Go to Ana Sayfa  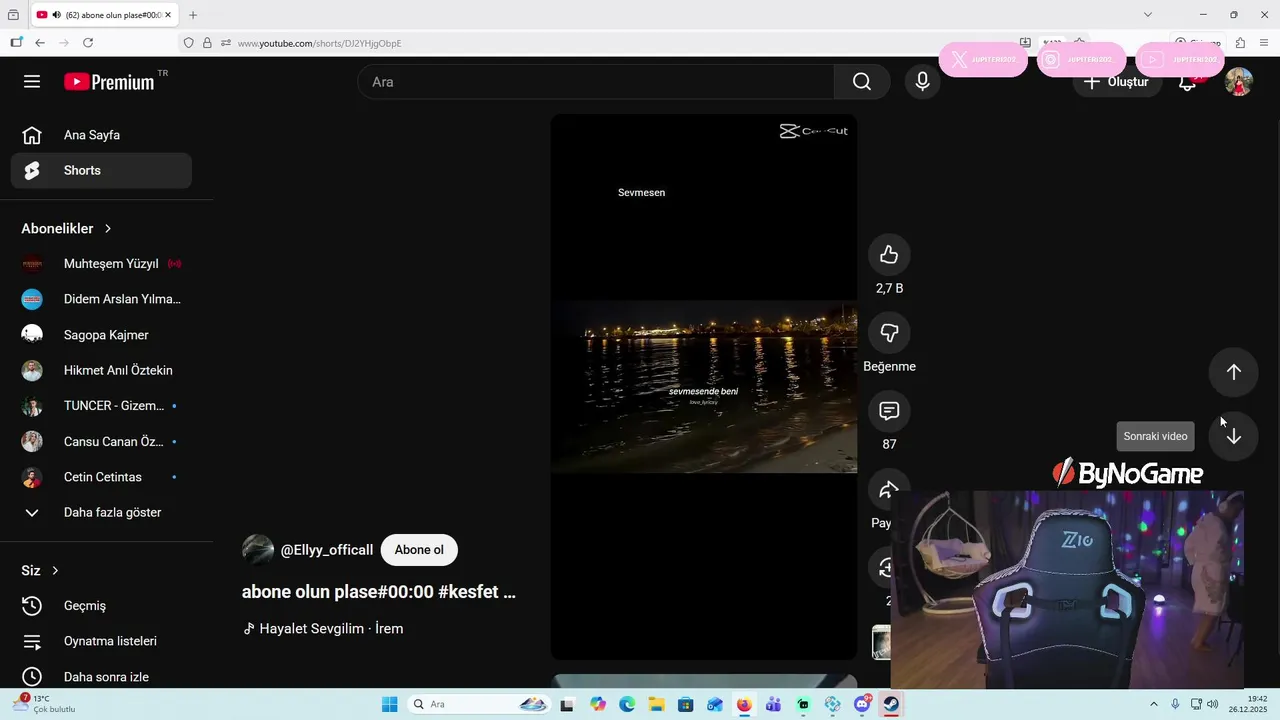tap(101, 135)
